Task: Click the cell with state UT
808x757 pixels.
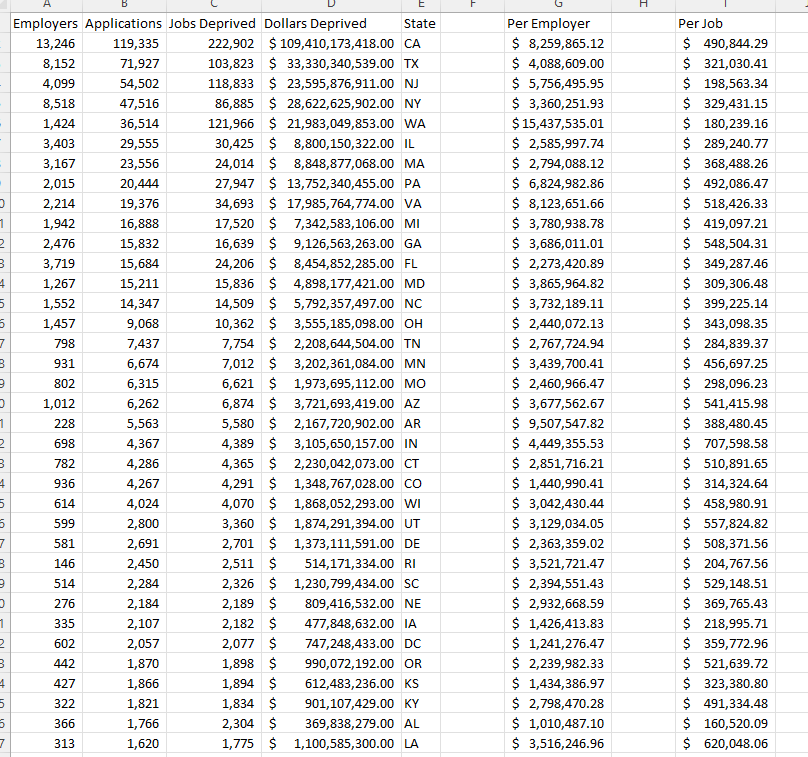Action: coord(421,524)
